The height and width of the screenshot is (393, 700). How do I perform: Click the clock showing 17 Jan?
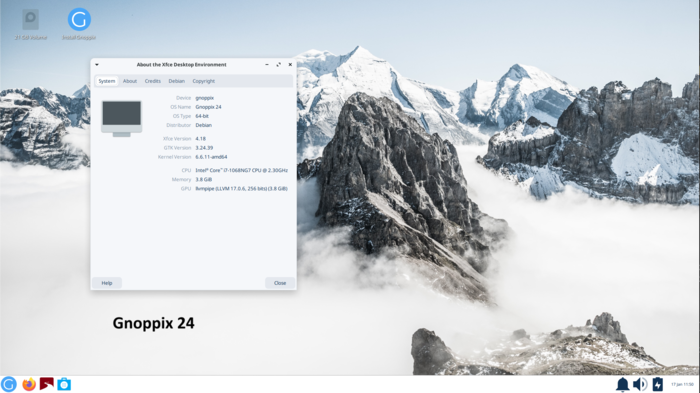682,384
